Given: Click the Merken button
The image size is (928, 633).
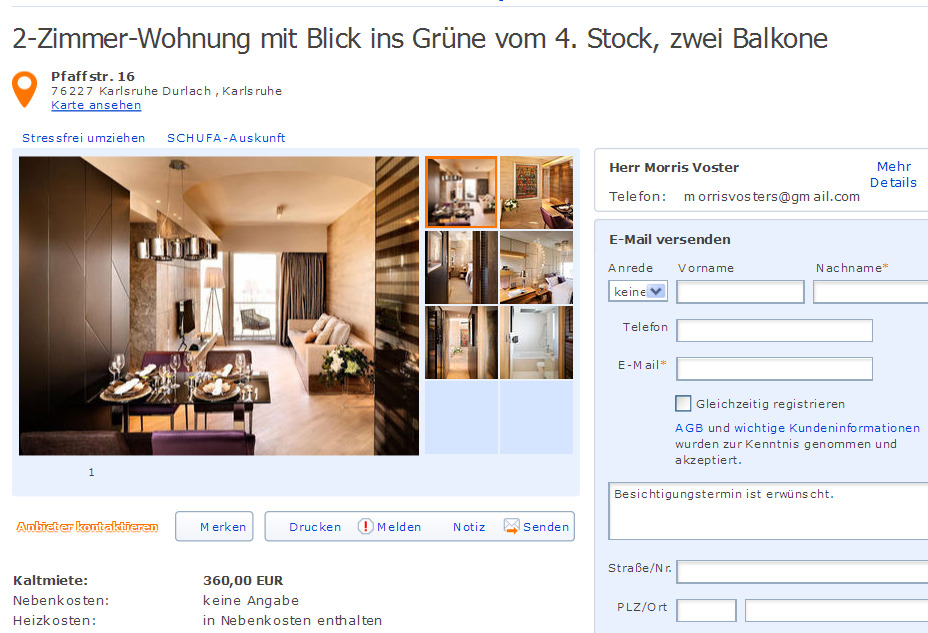Looking at the screenshot, I should tap(214, 527).
